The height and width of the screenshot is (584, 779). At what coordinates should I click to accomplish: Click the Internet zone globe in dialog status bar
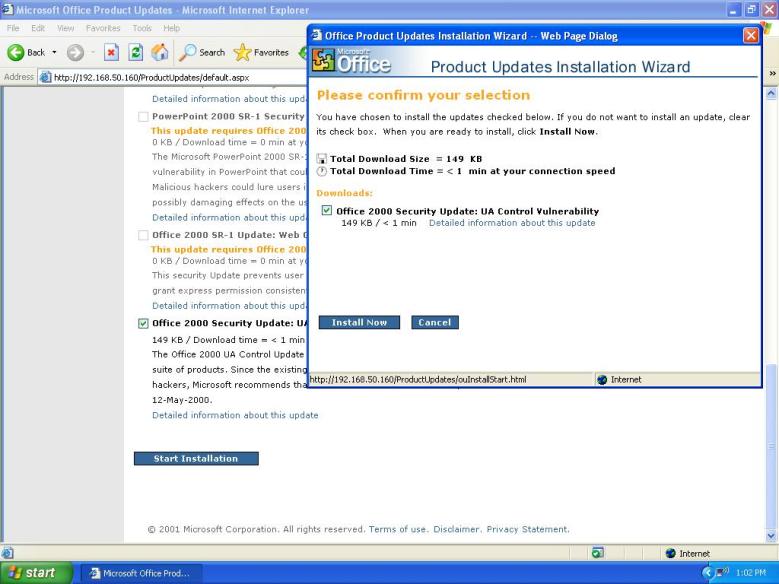tap(602, 380)
